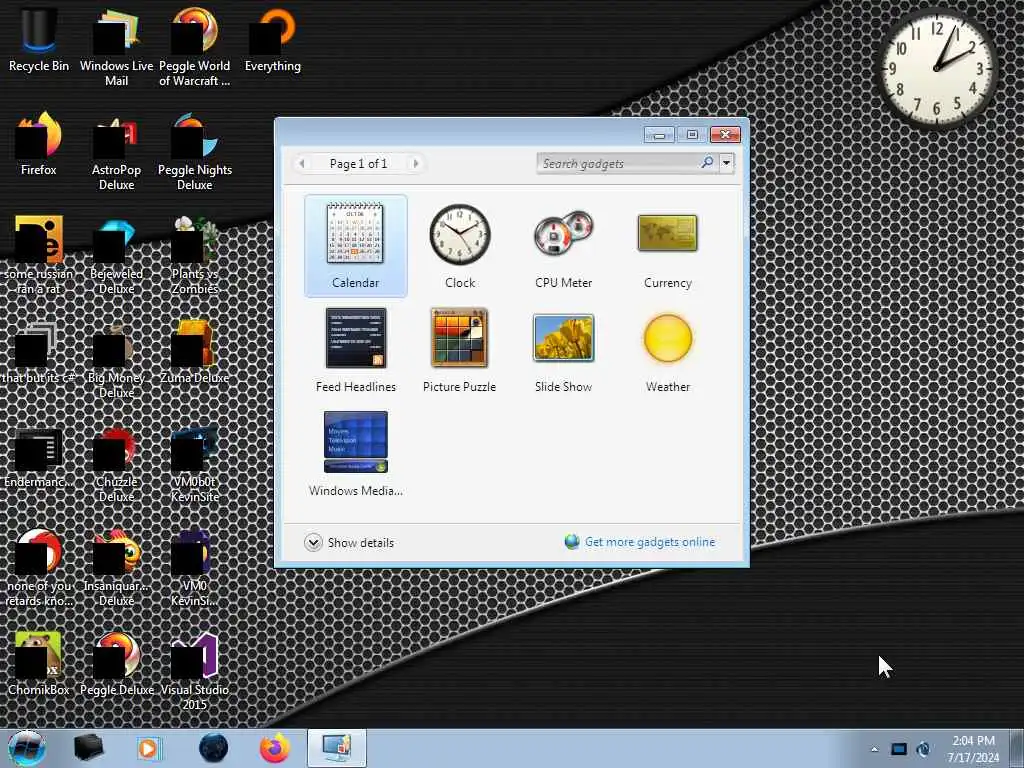The height and width of the screenshot is (768, 1024).
Task: Select the Endermanc... desktop icon
Action: 39,456
